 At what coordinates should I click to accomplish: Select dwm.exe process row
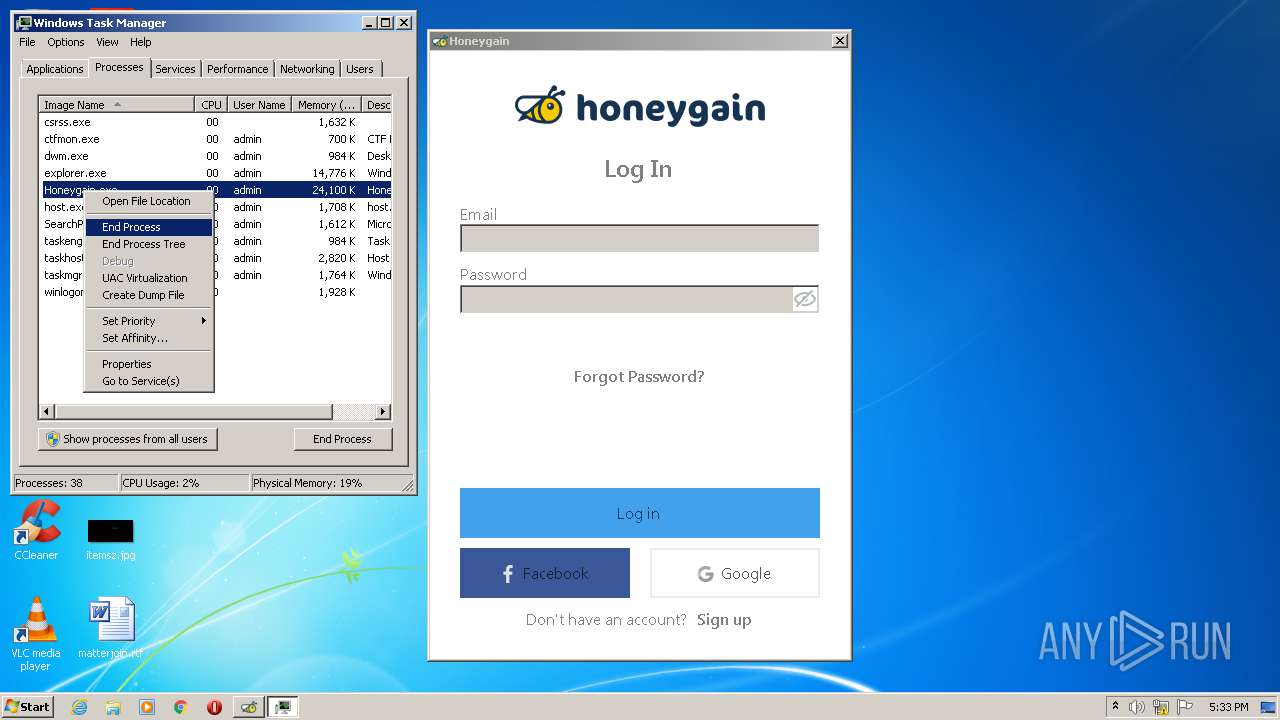pos(215,156)
